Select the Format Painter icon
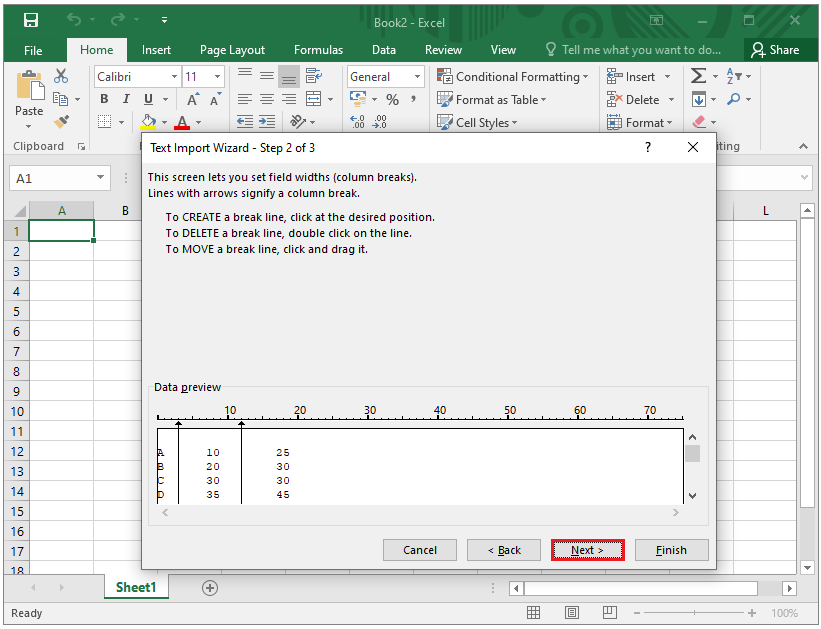Screen dimensions: 821x629 [x=60, y=122]
